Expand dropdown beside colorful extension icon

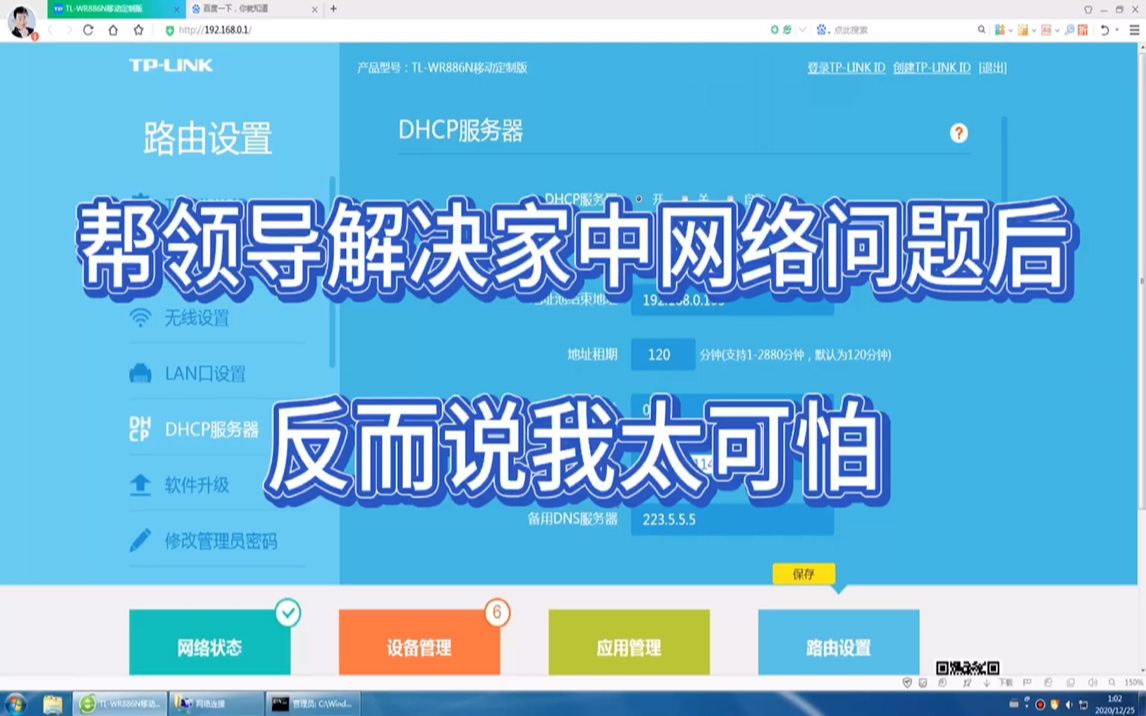tap(1010, 30)
